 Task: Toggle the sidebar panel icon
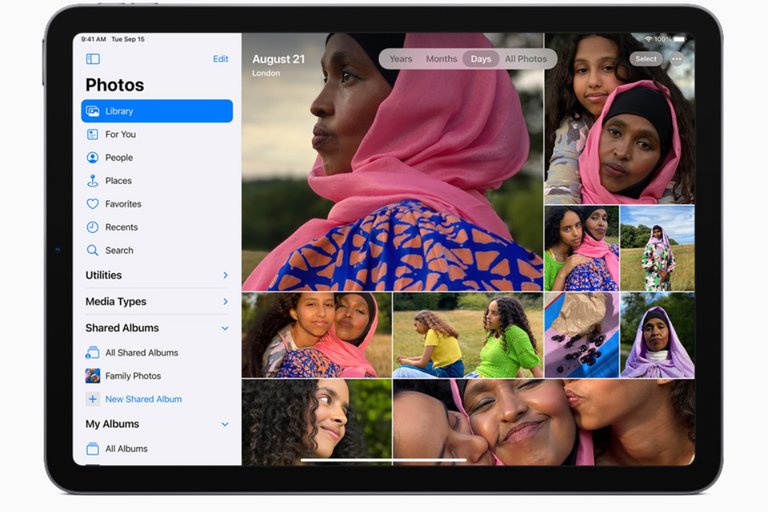[x=93, y=59]
